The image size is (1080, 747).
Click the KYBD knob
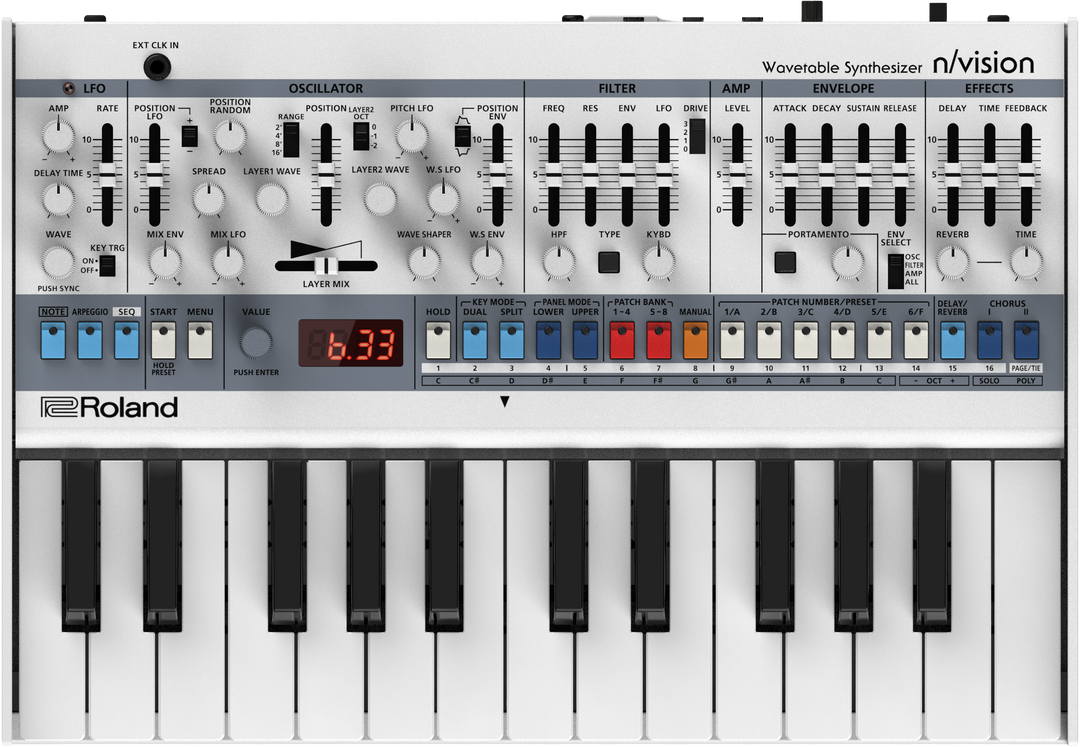point(658,262)
